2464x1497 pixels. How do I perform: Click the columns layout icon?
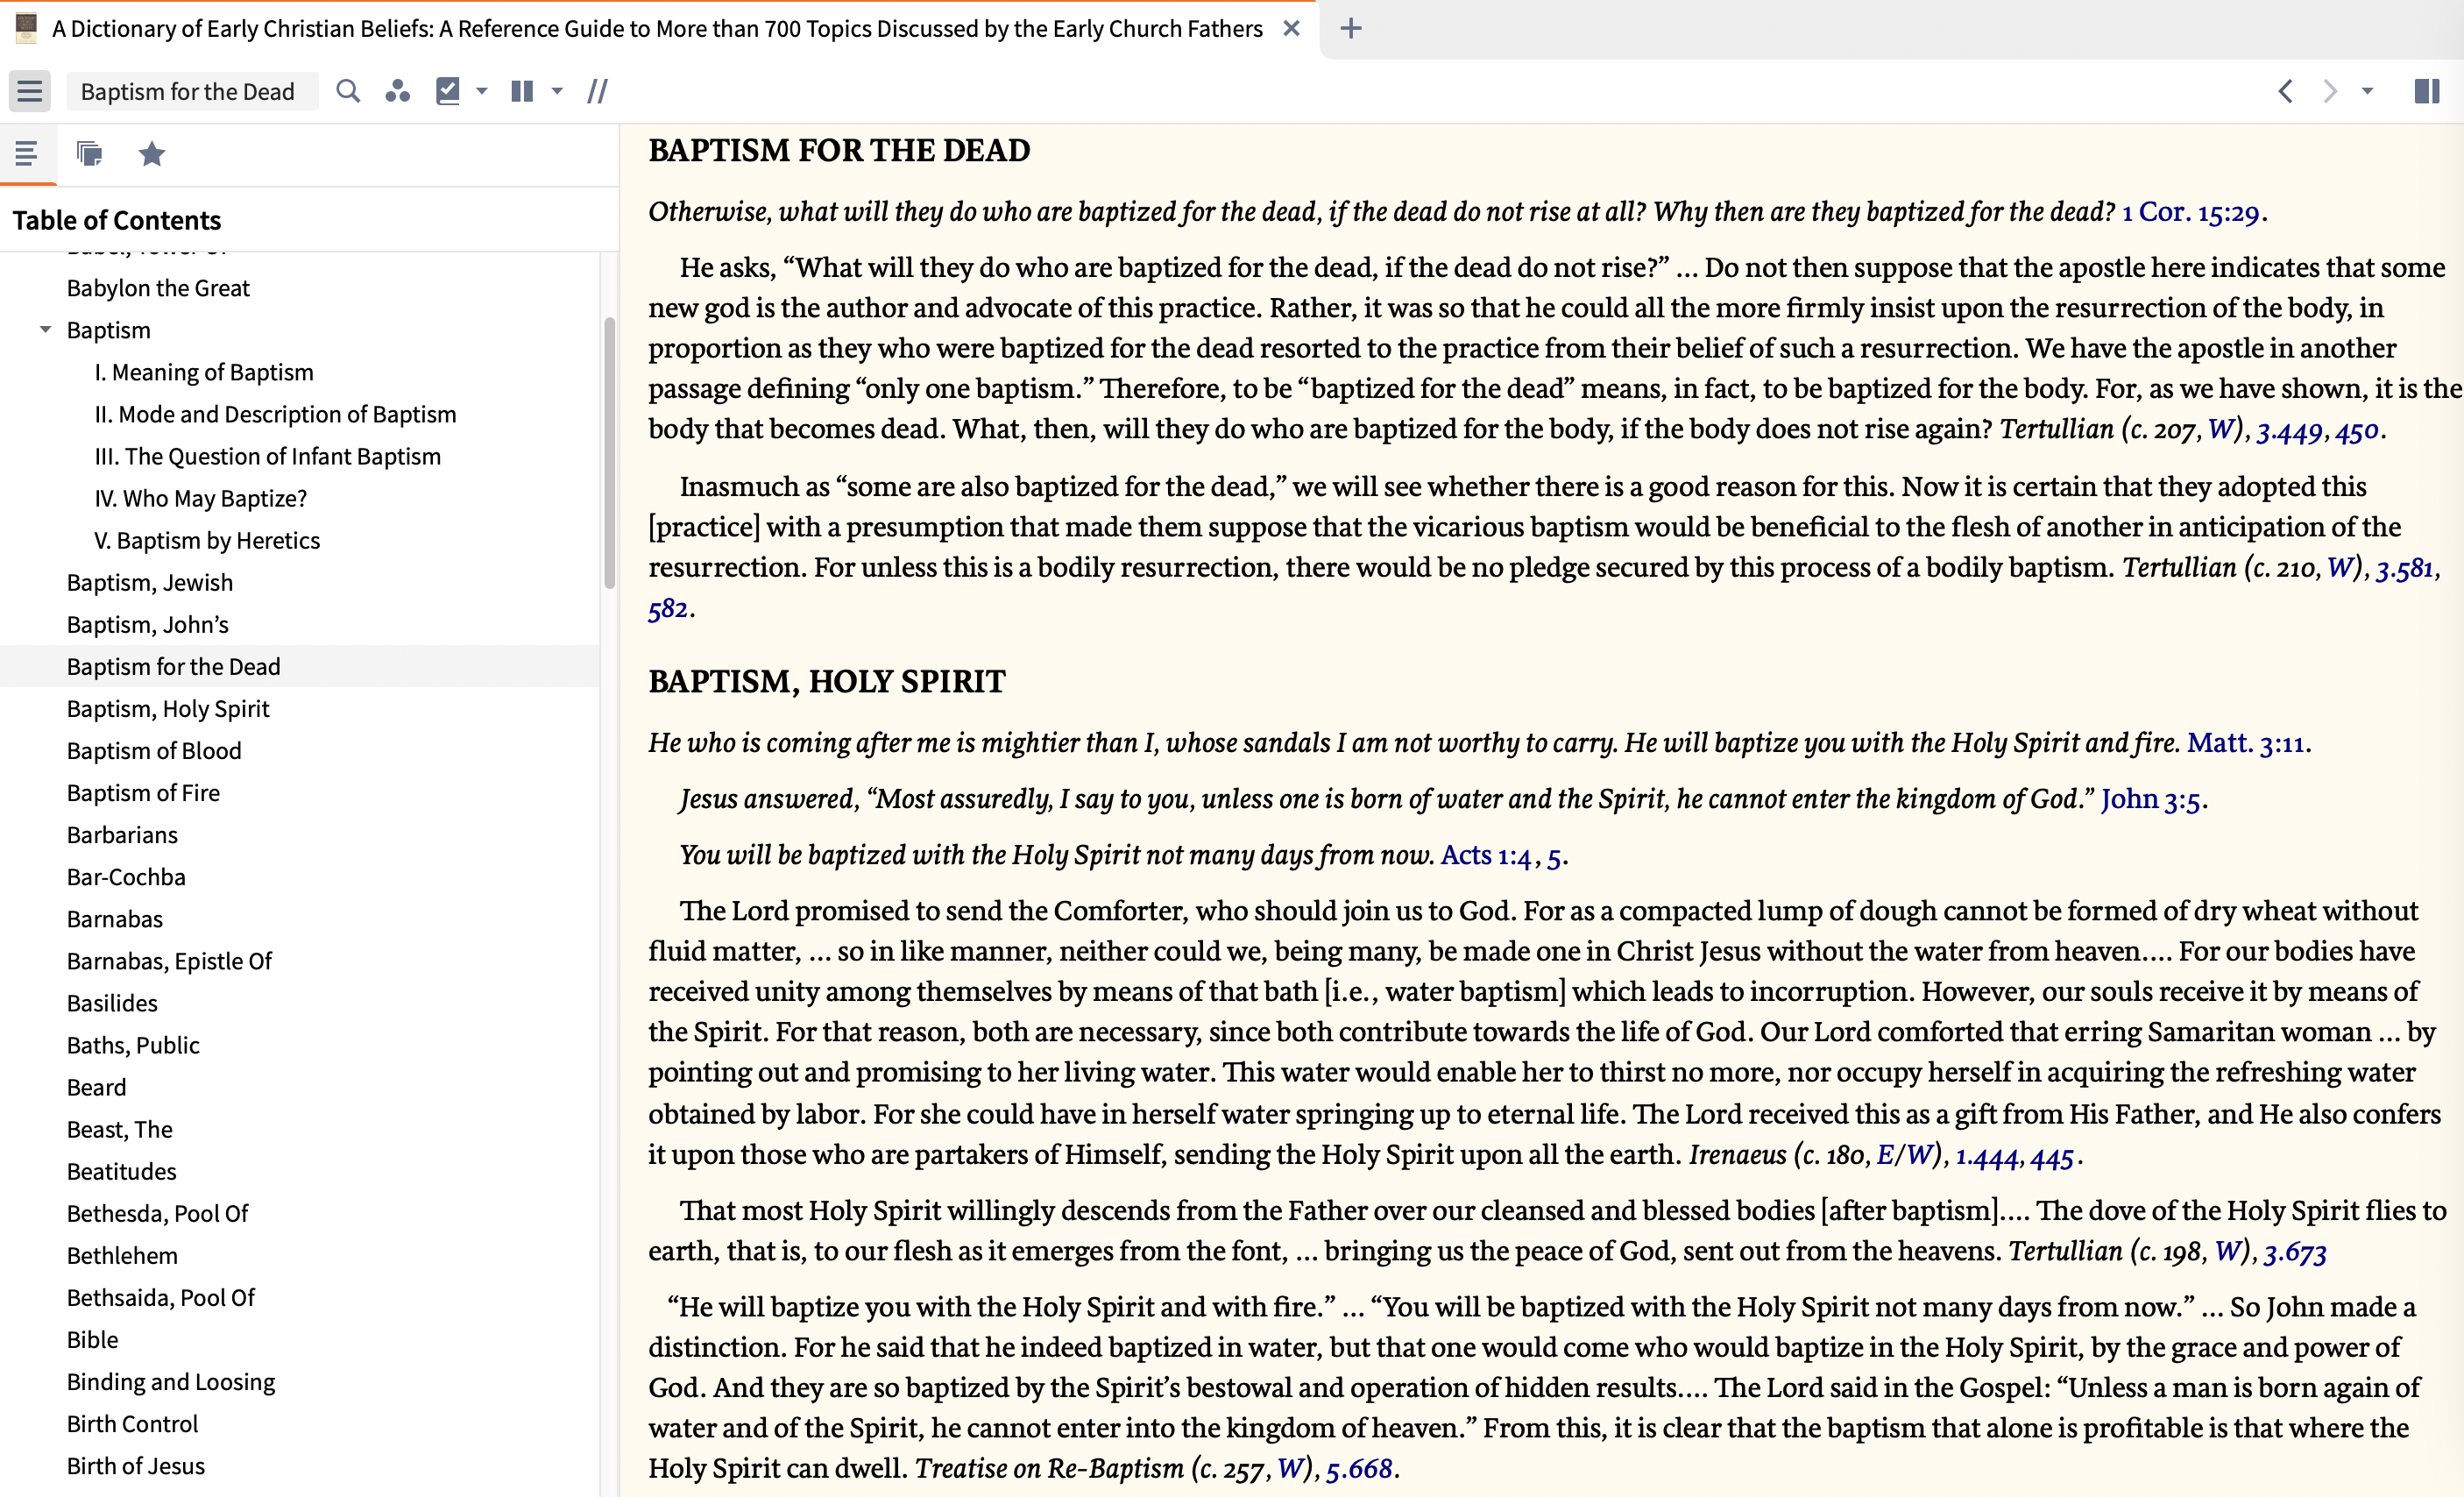tap(522, 91)
